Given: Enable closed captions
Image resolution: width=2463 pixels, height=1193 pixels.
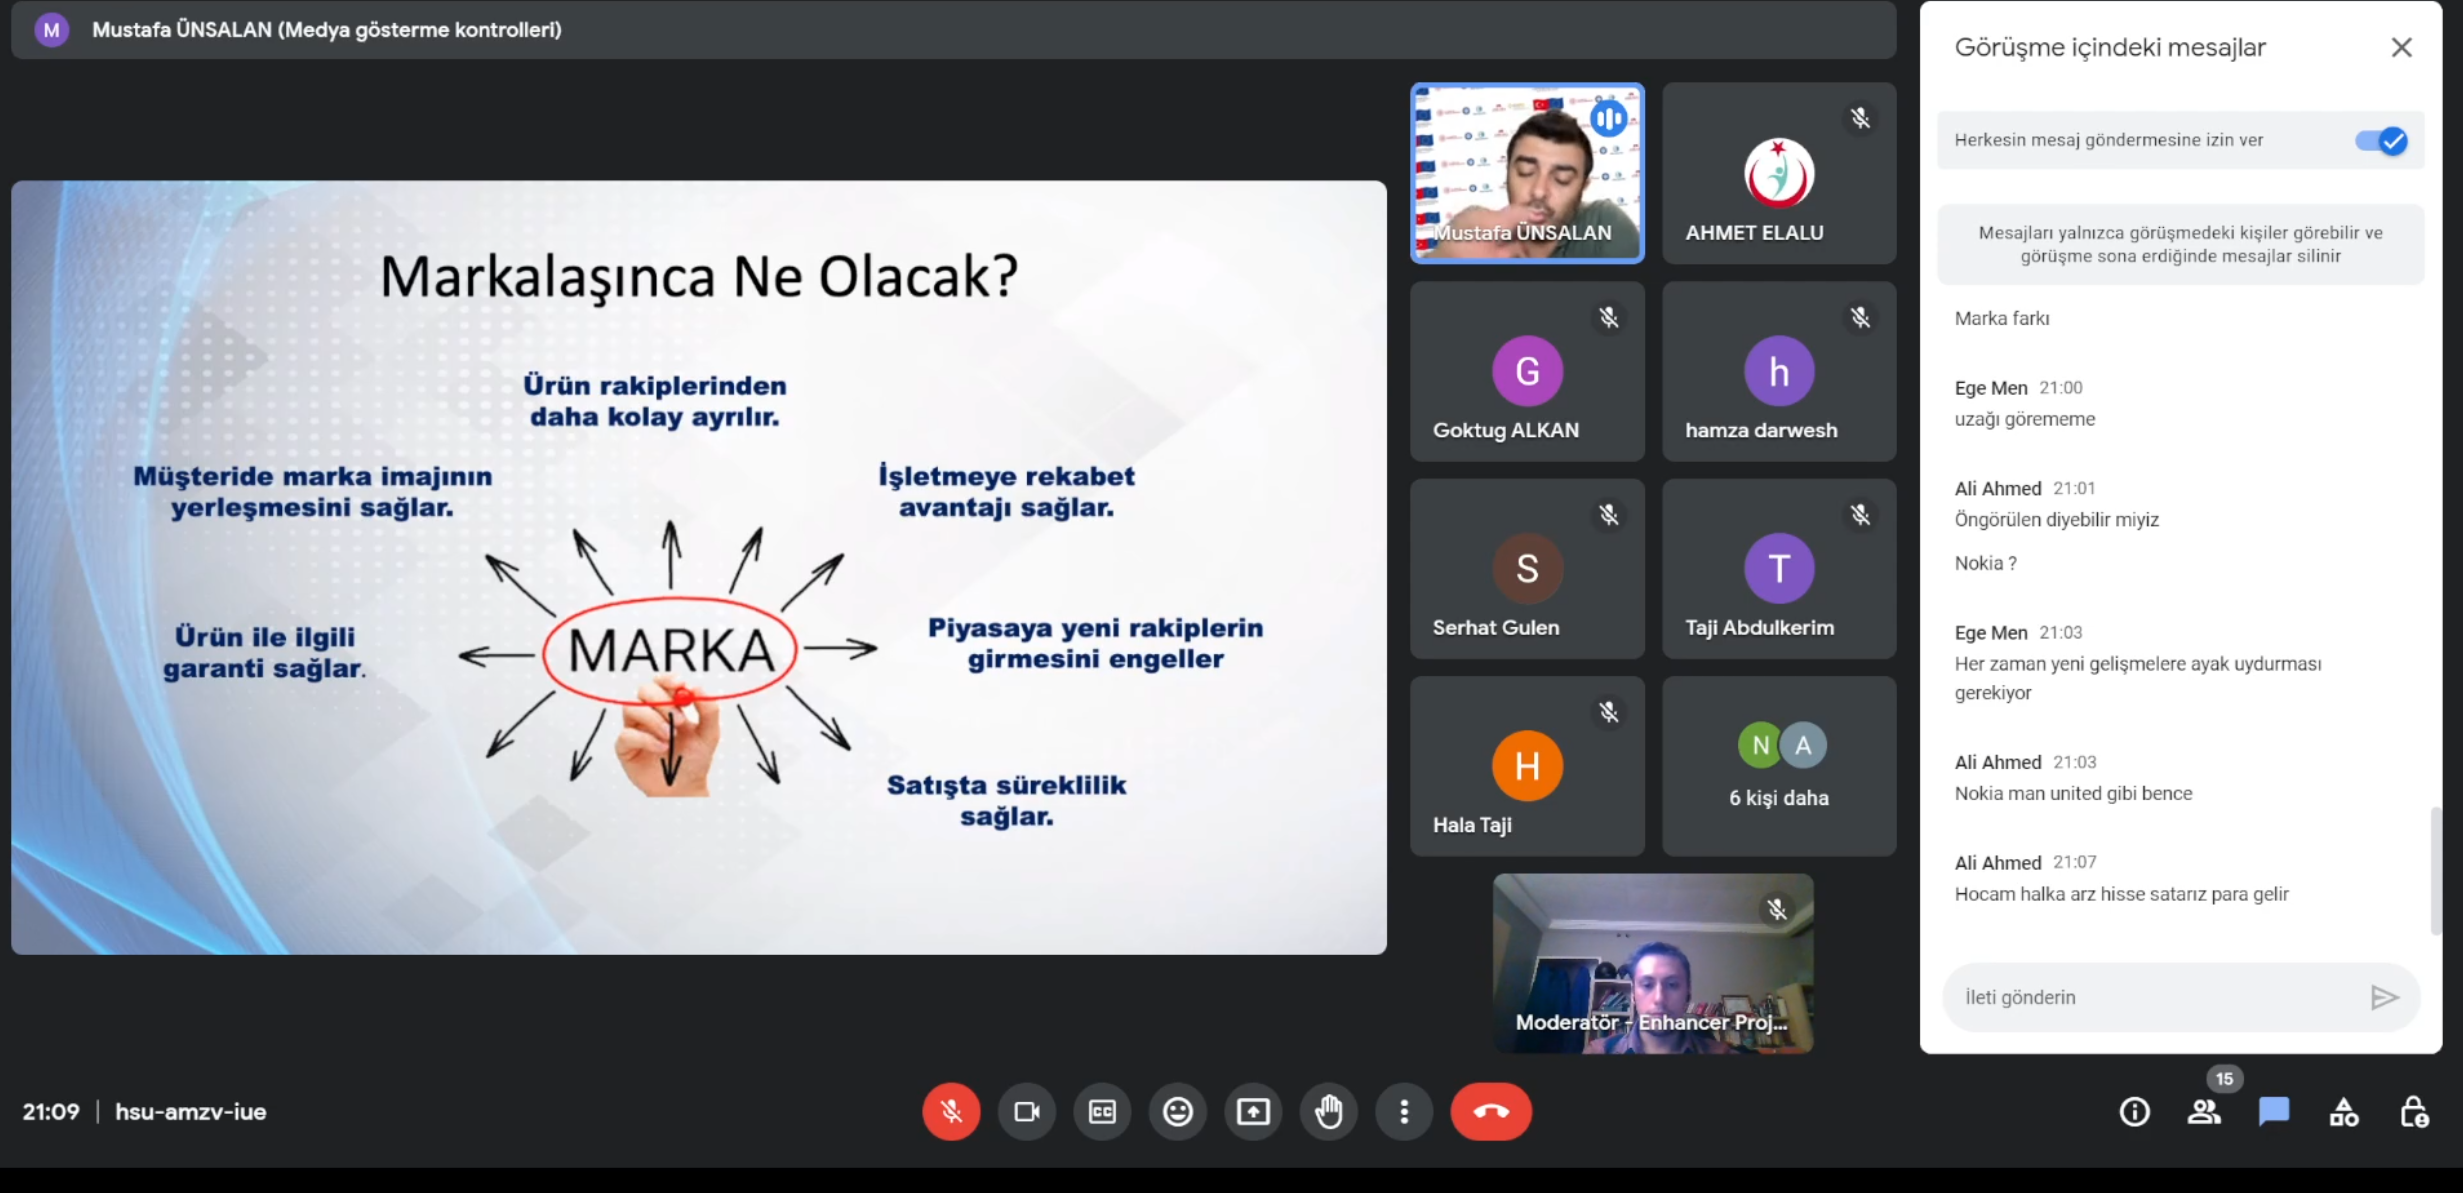Looking at the screenshot, I should coord(1102,1111).
